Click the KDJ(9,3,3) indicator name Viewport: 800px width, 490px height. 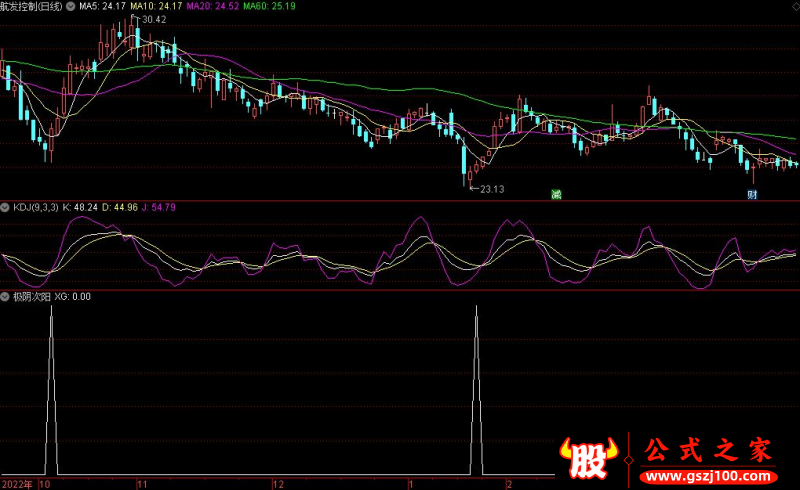35,207
